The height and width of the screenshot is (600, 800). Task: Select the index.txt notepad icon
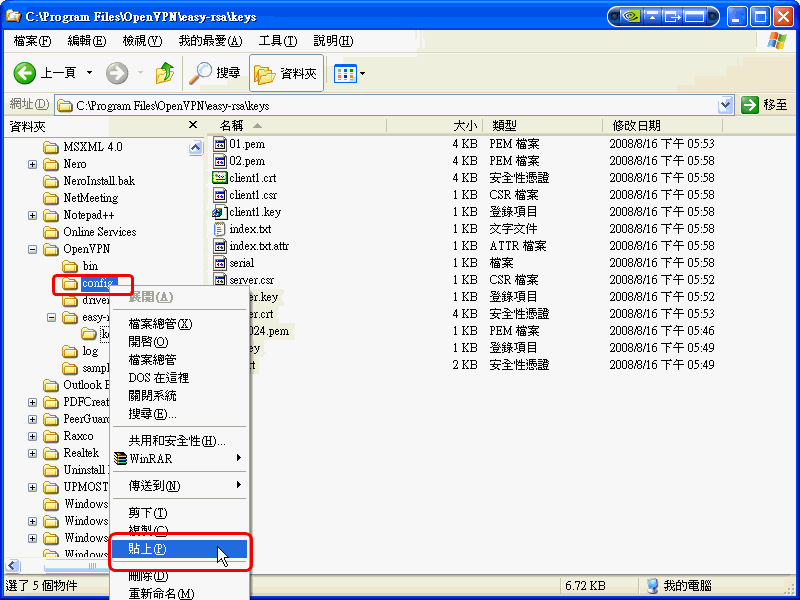coord(220,229)
